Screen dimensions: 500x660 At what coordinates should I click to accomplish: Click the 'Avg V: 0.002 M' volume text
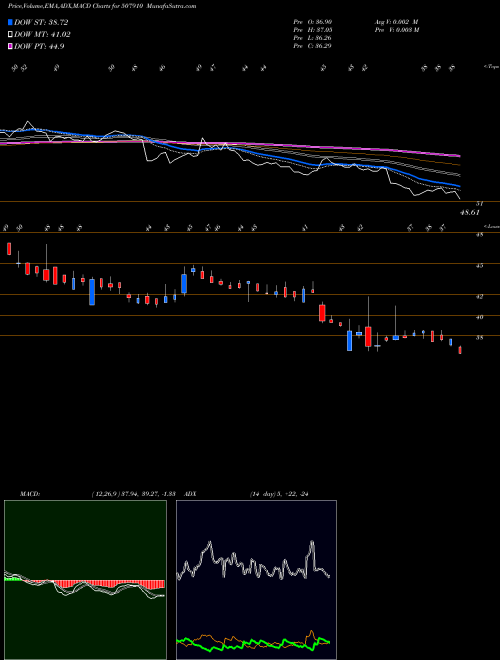(x=397, y=21)
